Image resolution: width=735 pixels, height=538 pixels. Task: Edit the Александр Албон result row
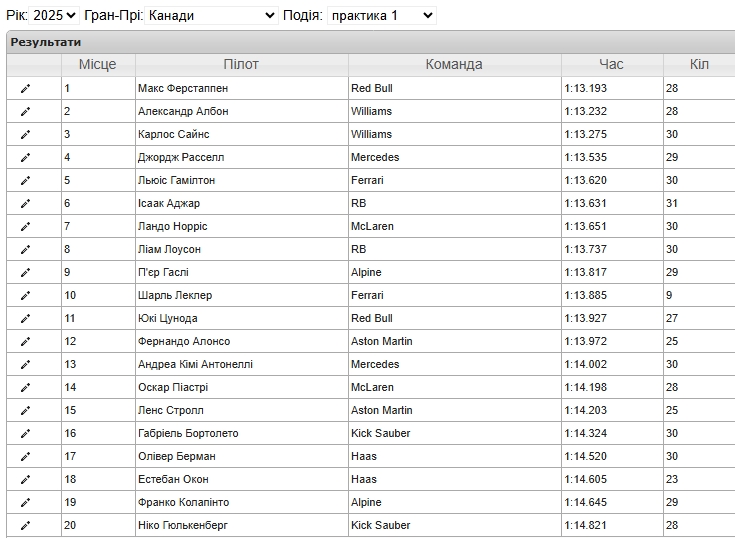point(25,111)
